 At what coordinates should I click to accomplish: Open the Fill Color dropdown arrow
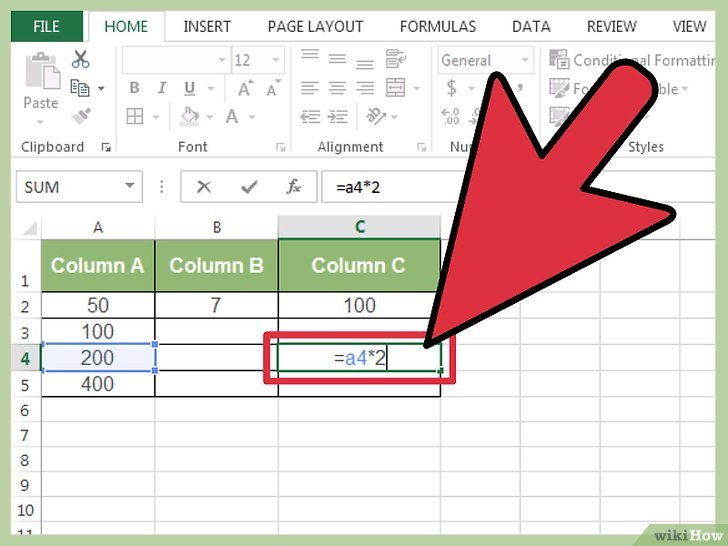point(209,117)
